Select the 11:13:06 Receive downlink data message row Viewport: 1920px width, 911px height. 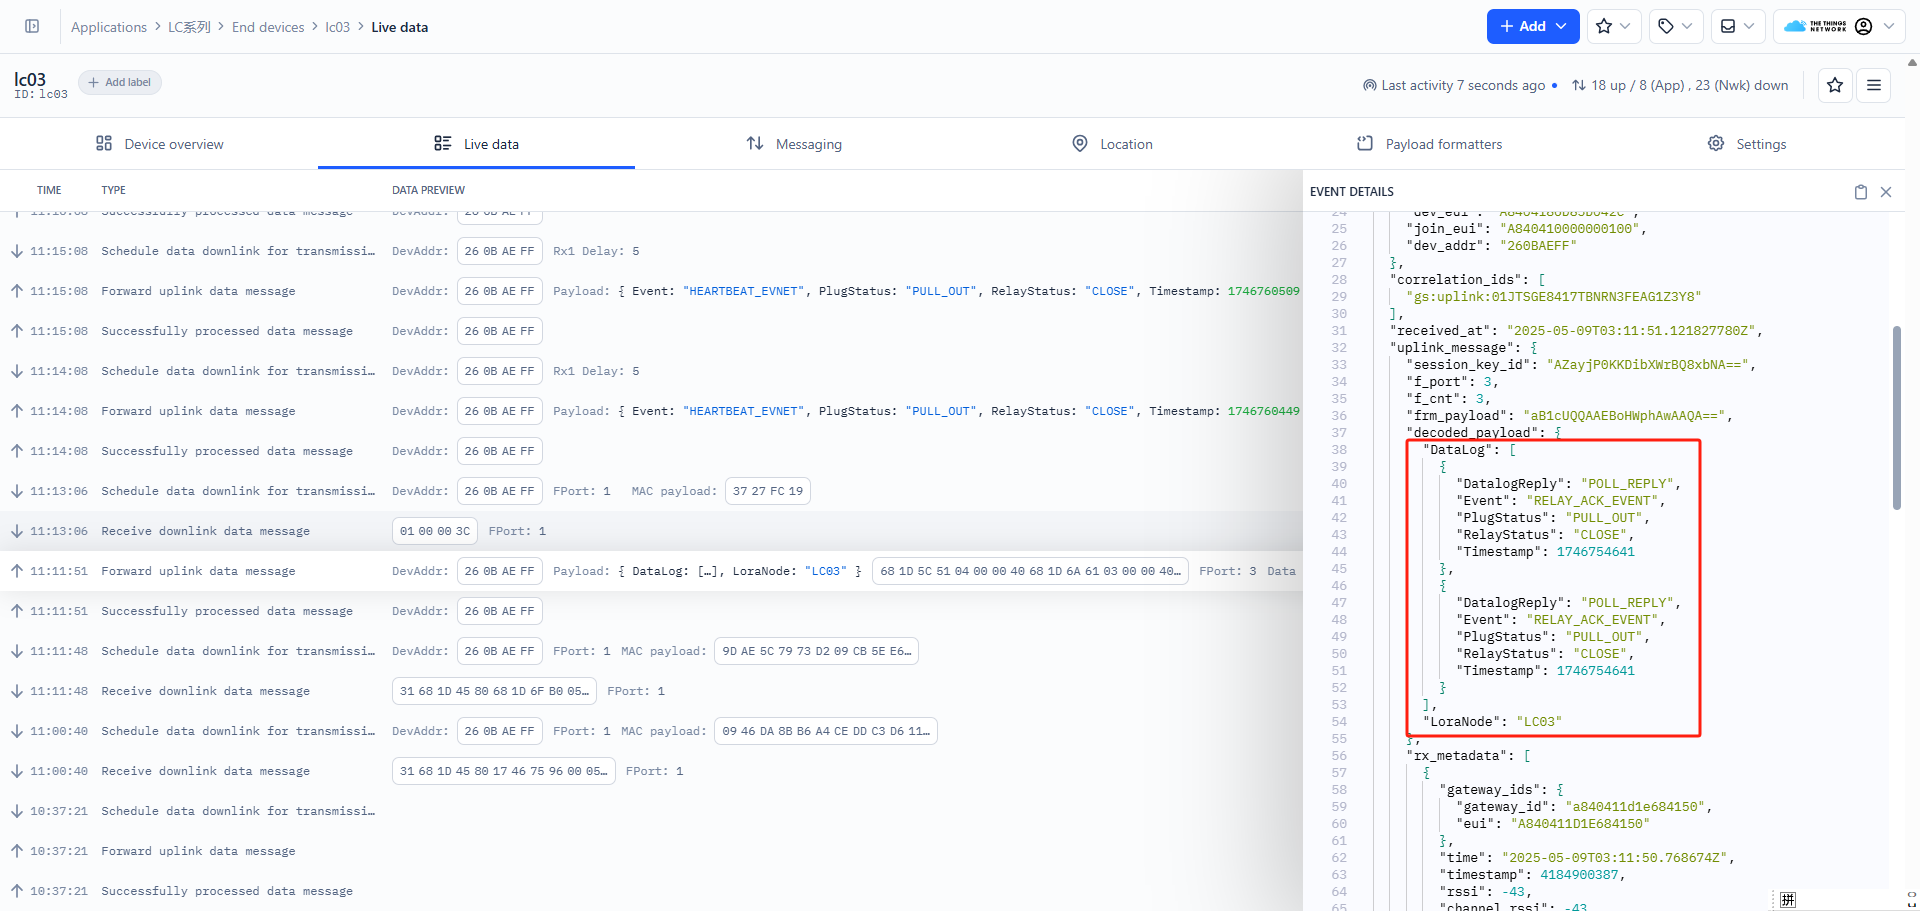(x=651, y=531)
